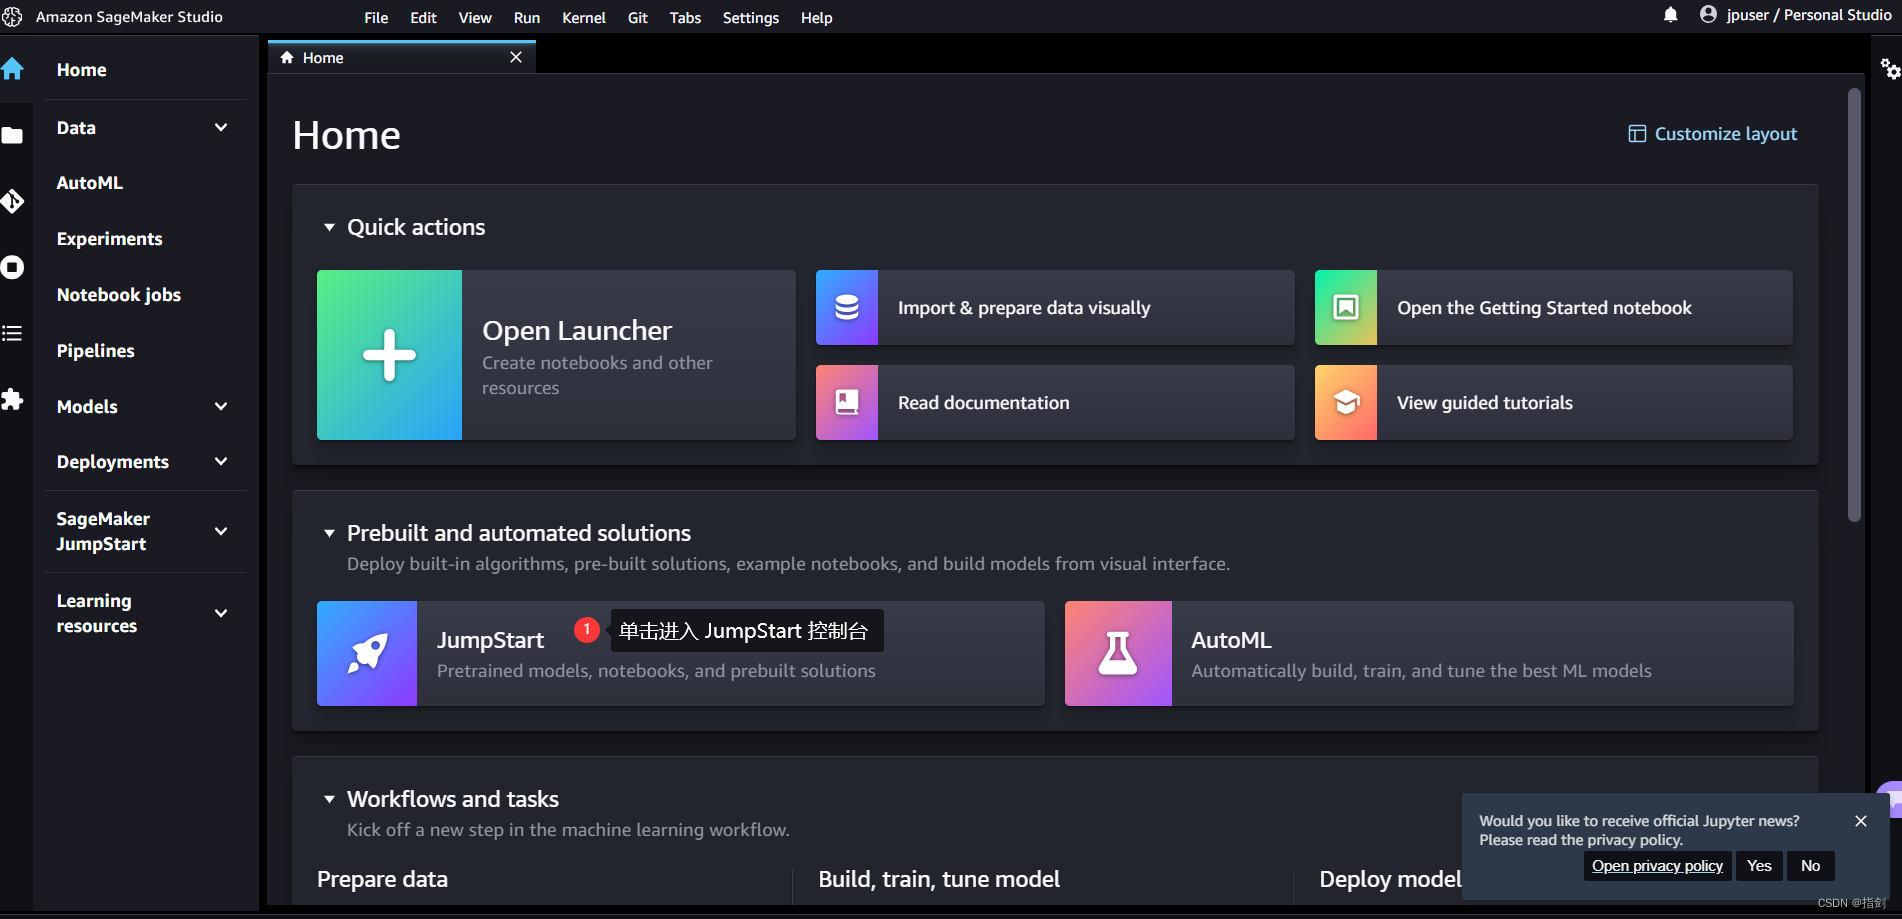The height and width of the screenshot is (919, 1902).
Task: Open the Read documentation card
Action: tap(1055, 402)
